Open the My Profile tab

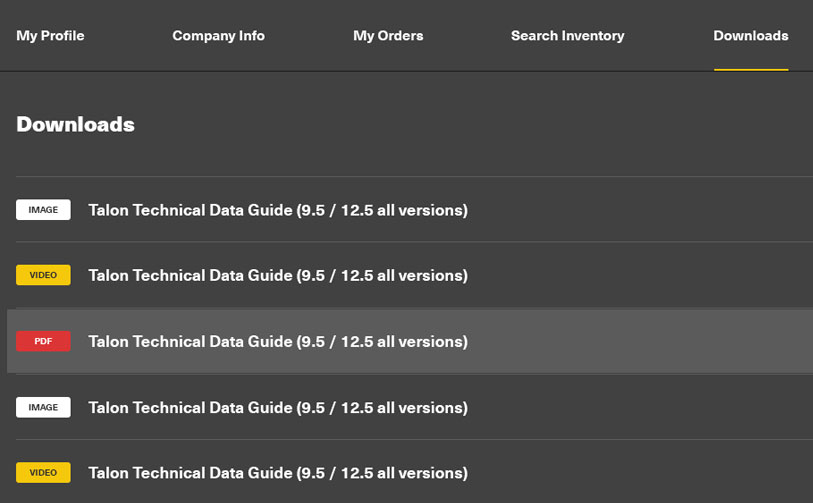[50, 36]
